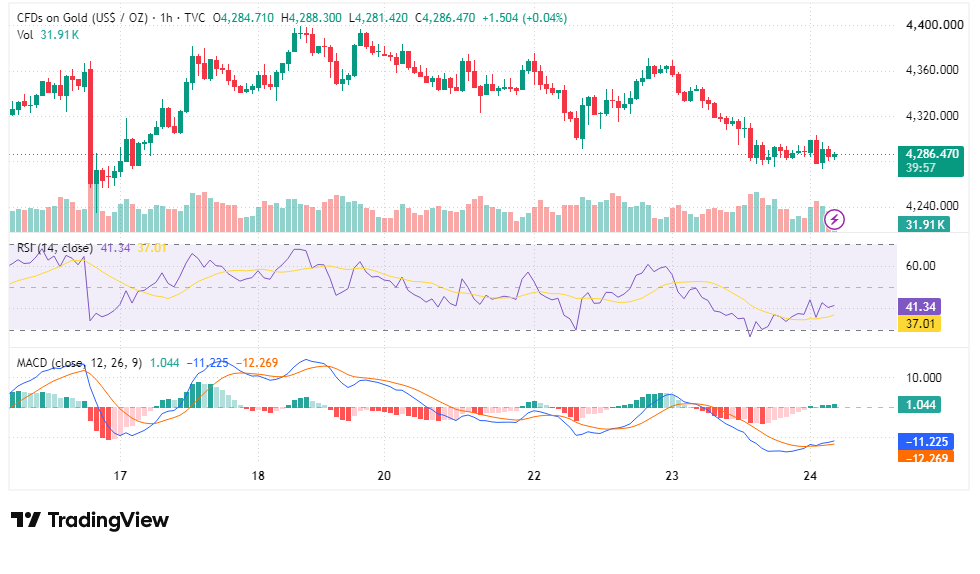Click the green volume tag 31.91K
The height and width of the screenshot is (574, 980).
(x=924, y=224)
